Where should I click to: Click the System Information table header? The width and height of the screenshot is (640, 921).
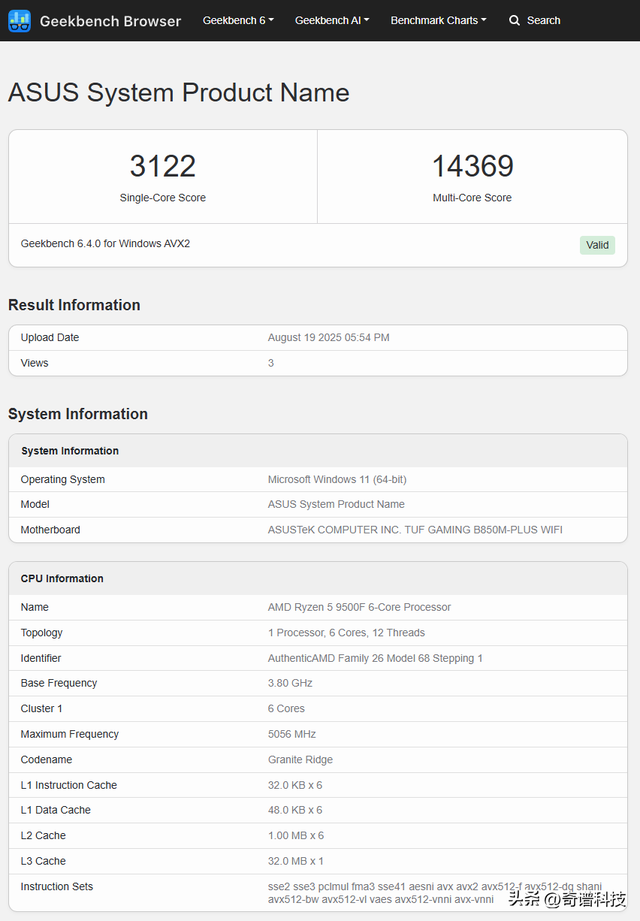[x=70, y=451]
